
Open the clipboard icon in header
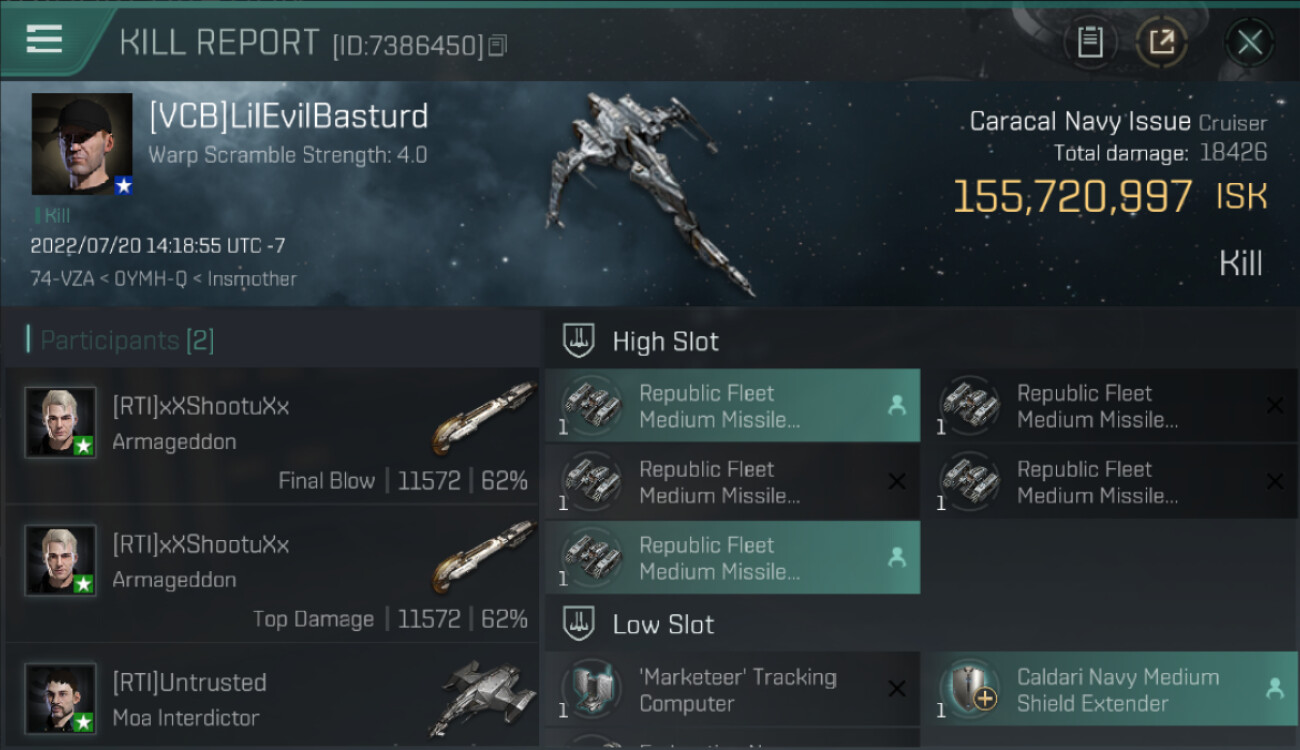[1090, 42]
